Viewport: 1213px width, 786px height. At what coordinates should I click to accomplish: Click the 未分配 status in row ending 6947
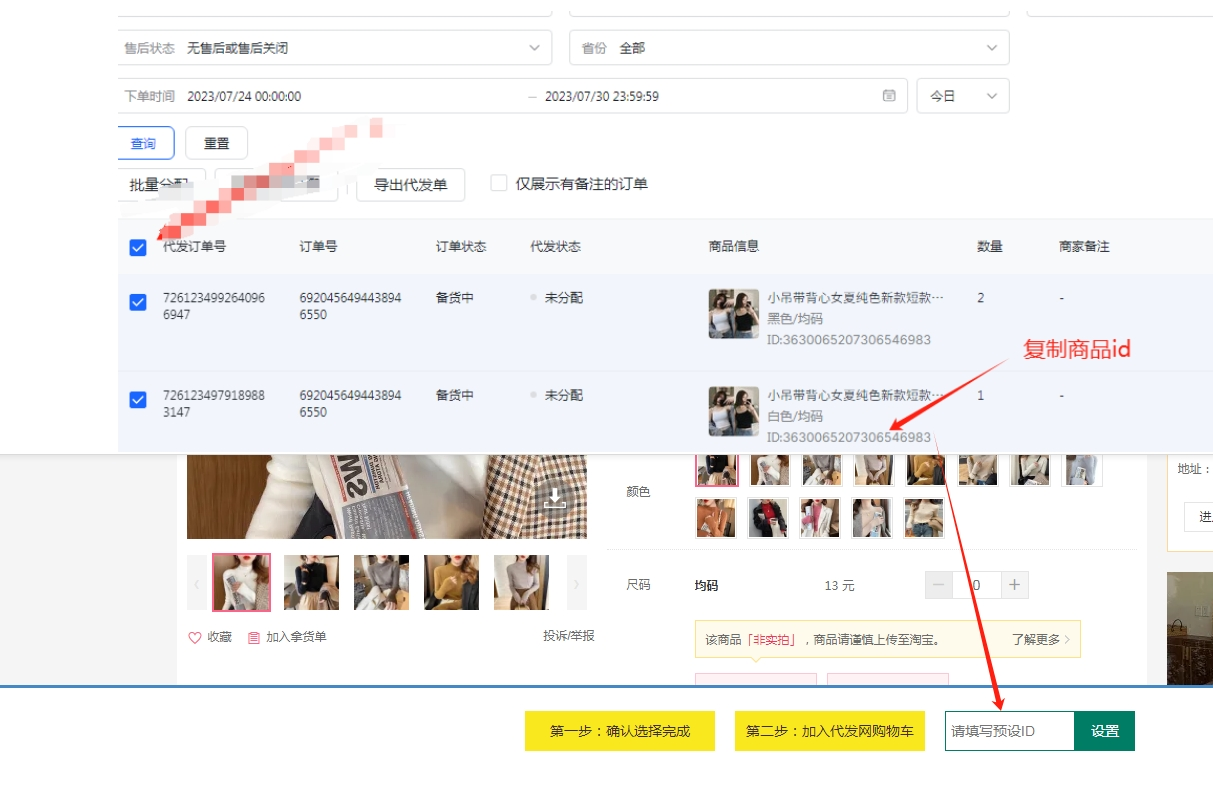[x=564, y=297]
